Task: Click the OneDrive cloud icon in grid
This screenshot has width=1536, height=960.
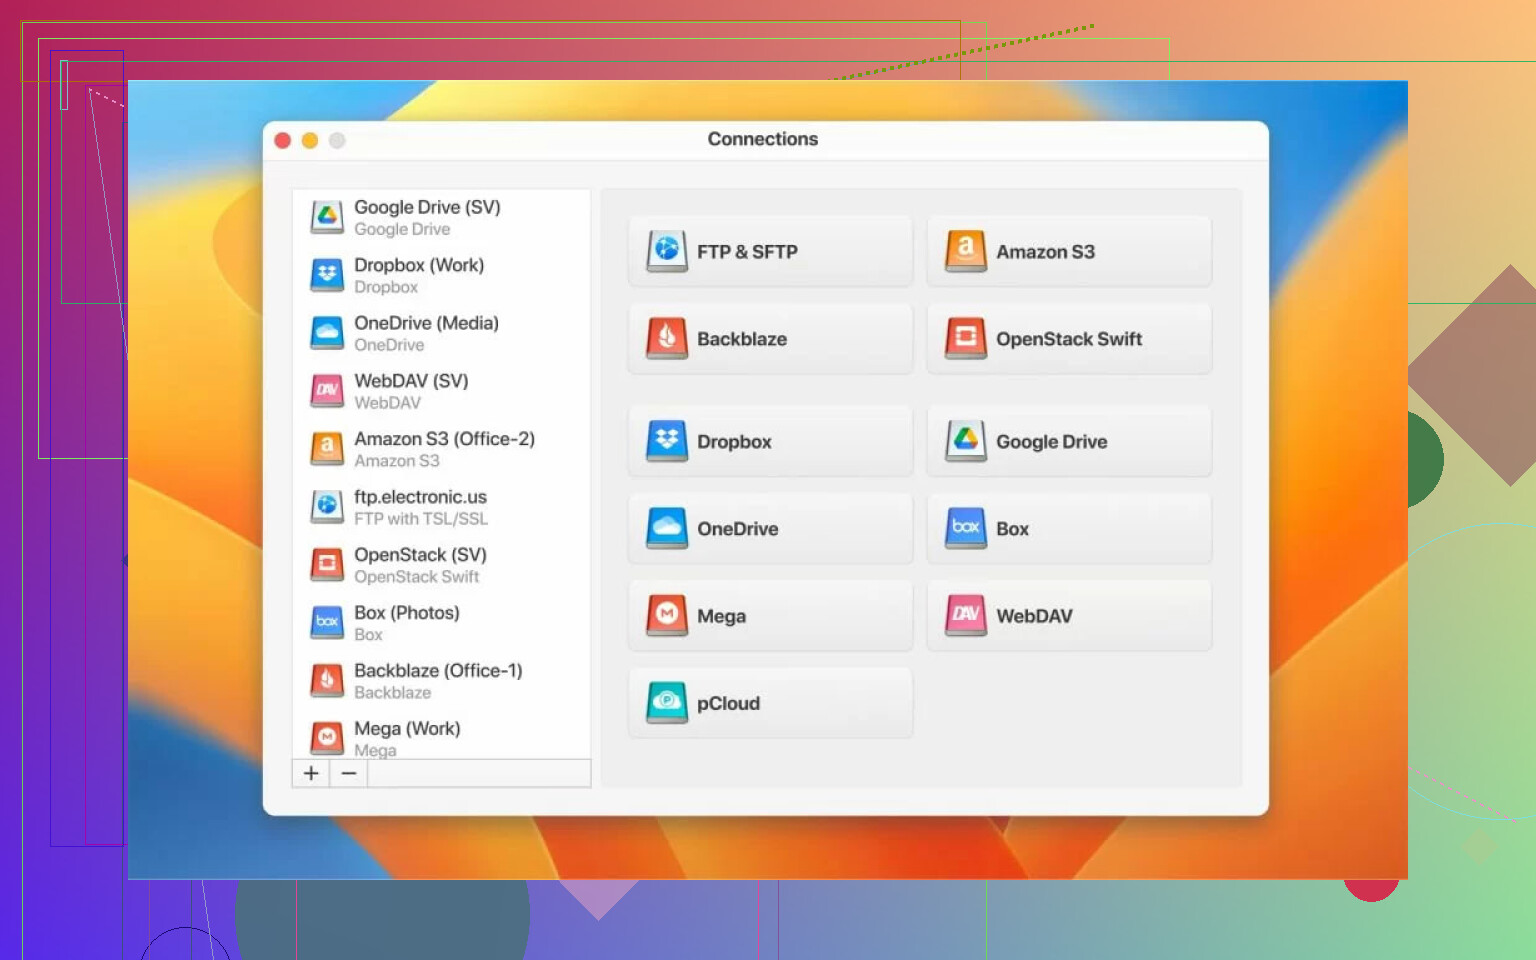Action: click(x=667, y=528)
